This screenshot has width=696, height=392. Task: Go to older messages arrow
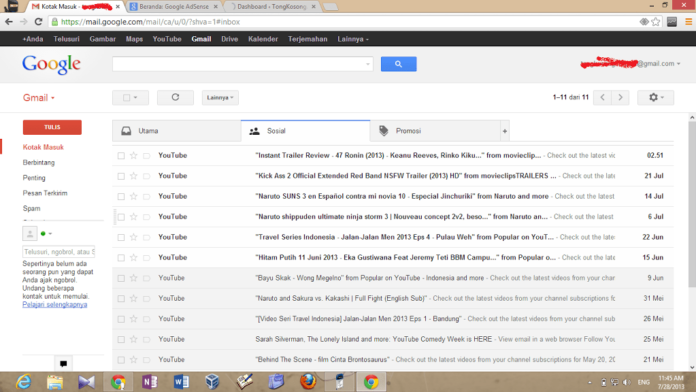pos(620,97)
